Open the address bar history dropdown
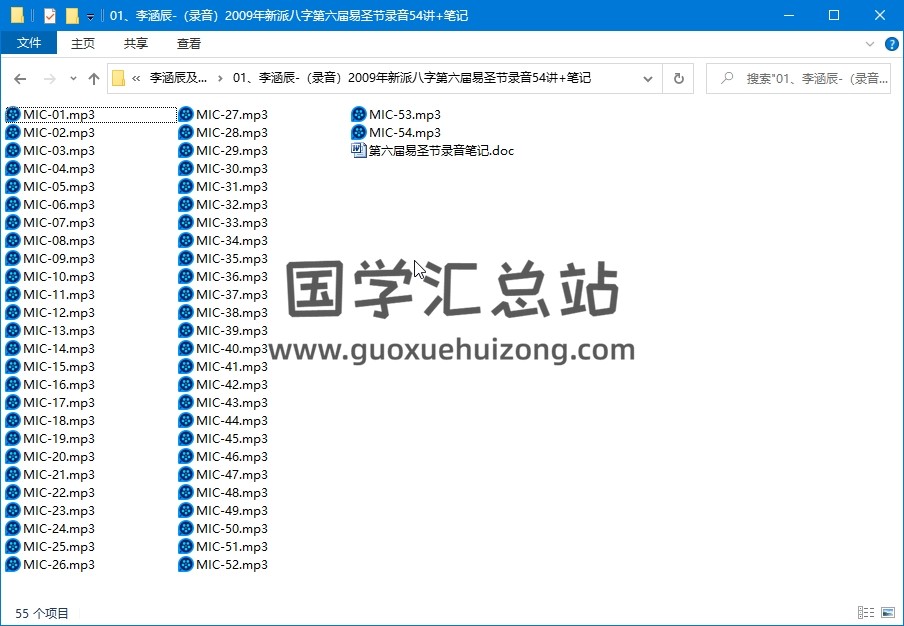This screenshot has height=626, width=904. [648, 78]
